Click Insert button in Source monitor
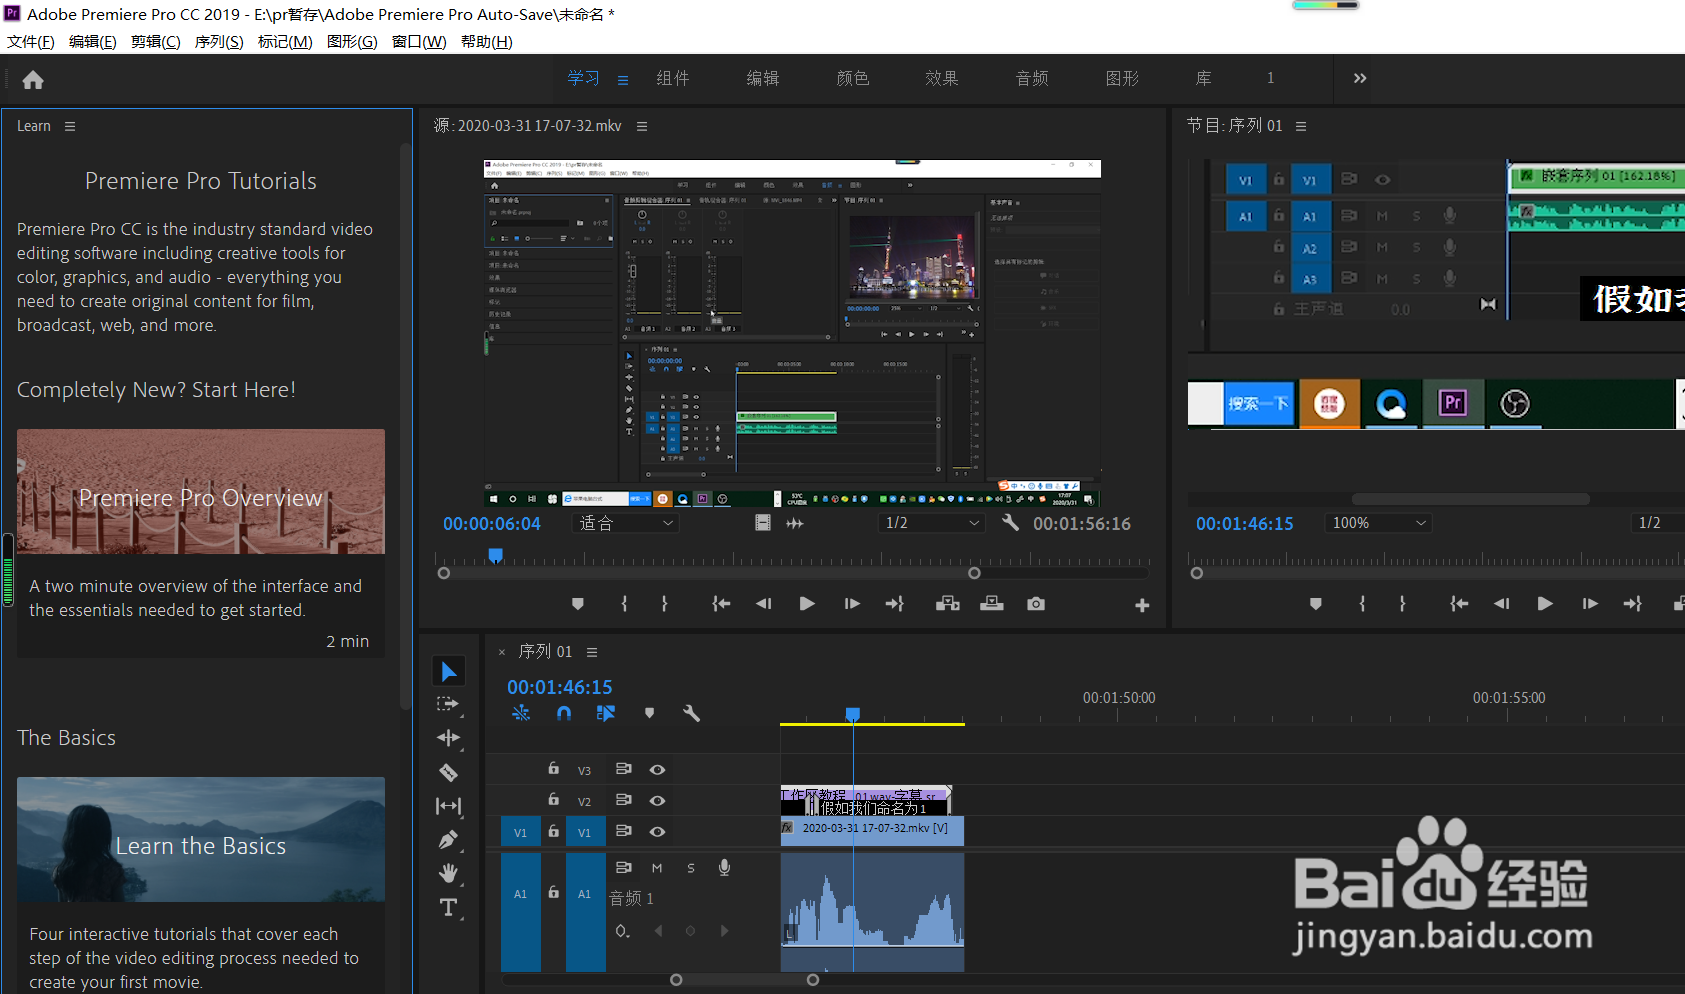Screen dimensions: 1685x994 tap(947, 604)
